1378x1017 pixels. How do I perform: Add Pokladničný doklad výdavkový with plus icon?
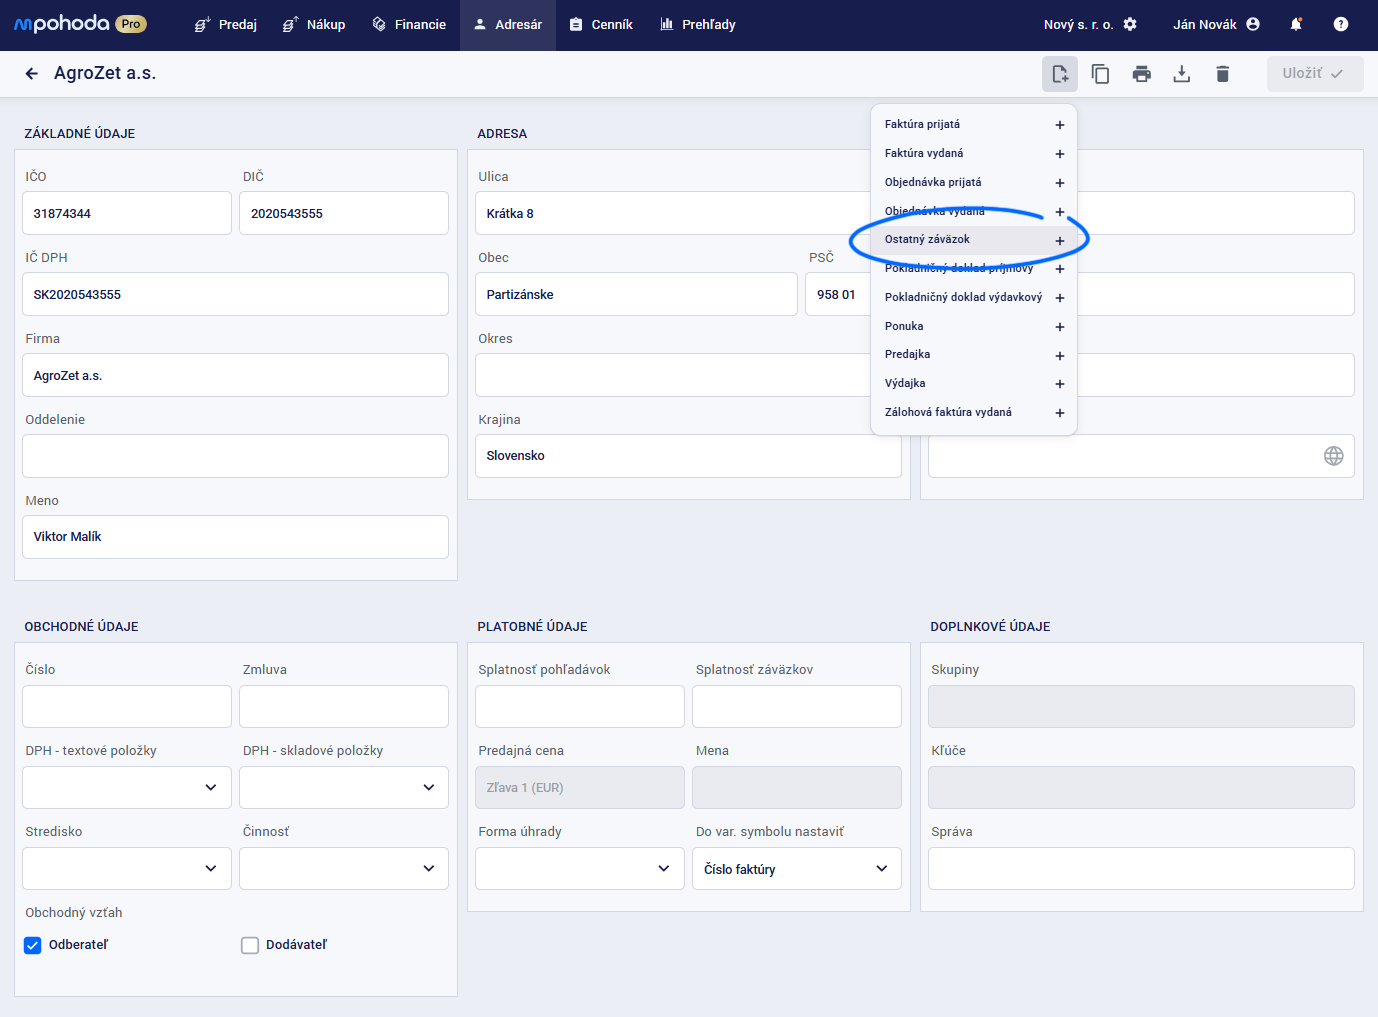click(x=1060, y=298)
